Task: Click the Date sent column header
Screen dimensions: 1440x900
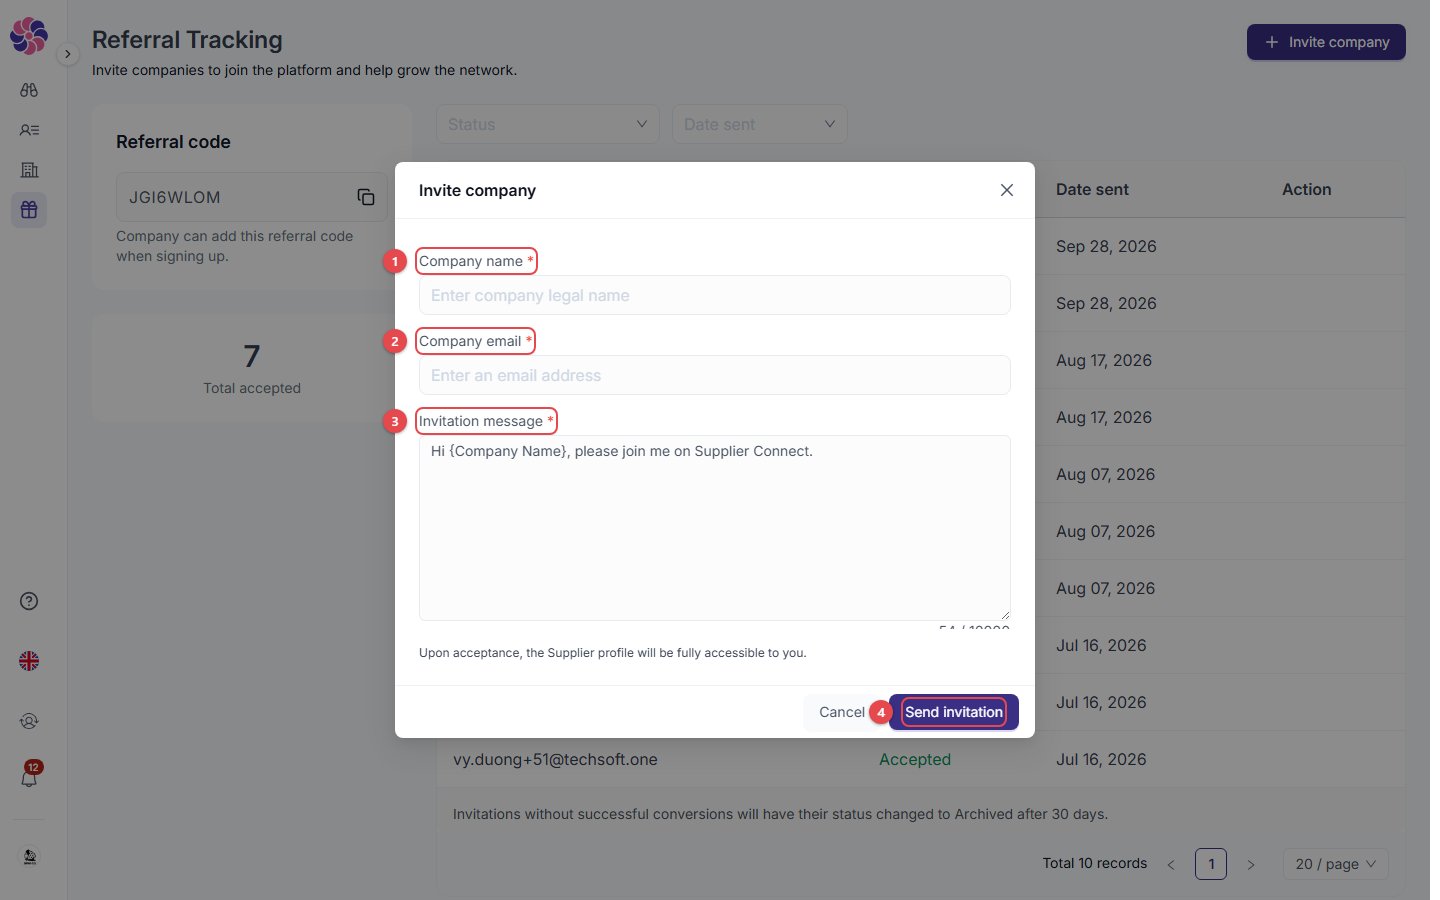Action: [1092, 189]
